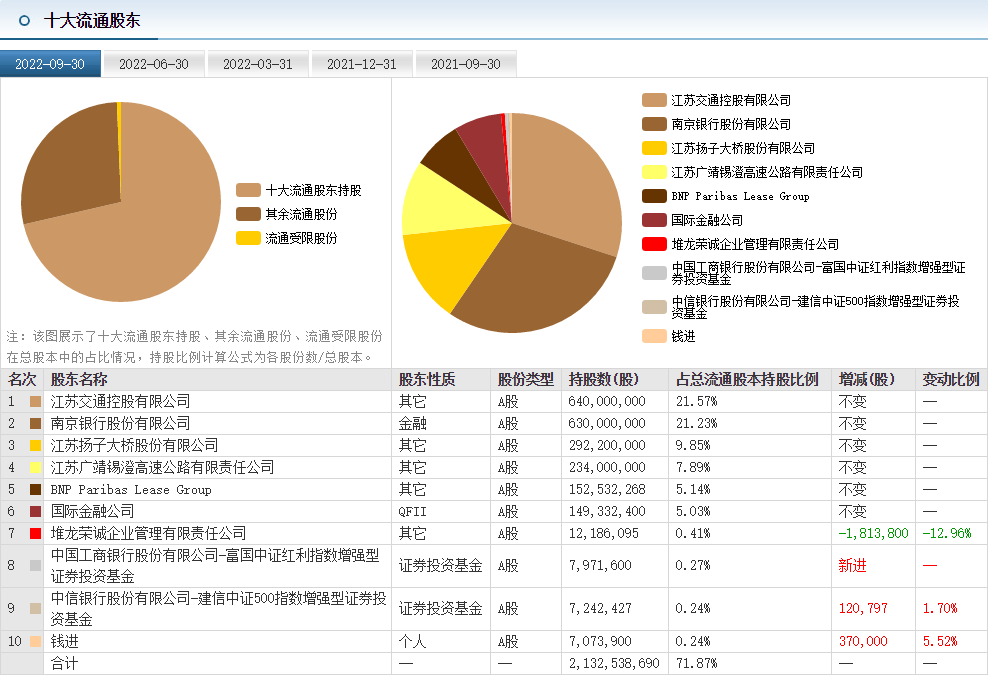Select shareholder 钱进 in table row 10
Viewport: 992px width, 681px height.
65,641
